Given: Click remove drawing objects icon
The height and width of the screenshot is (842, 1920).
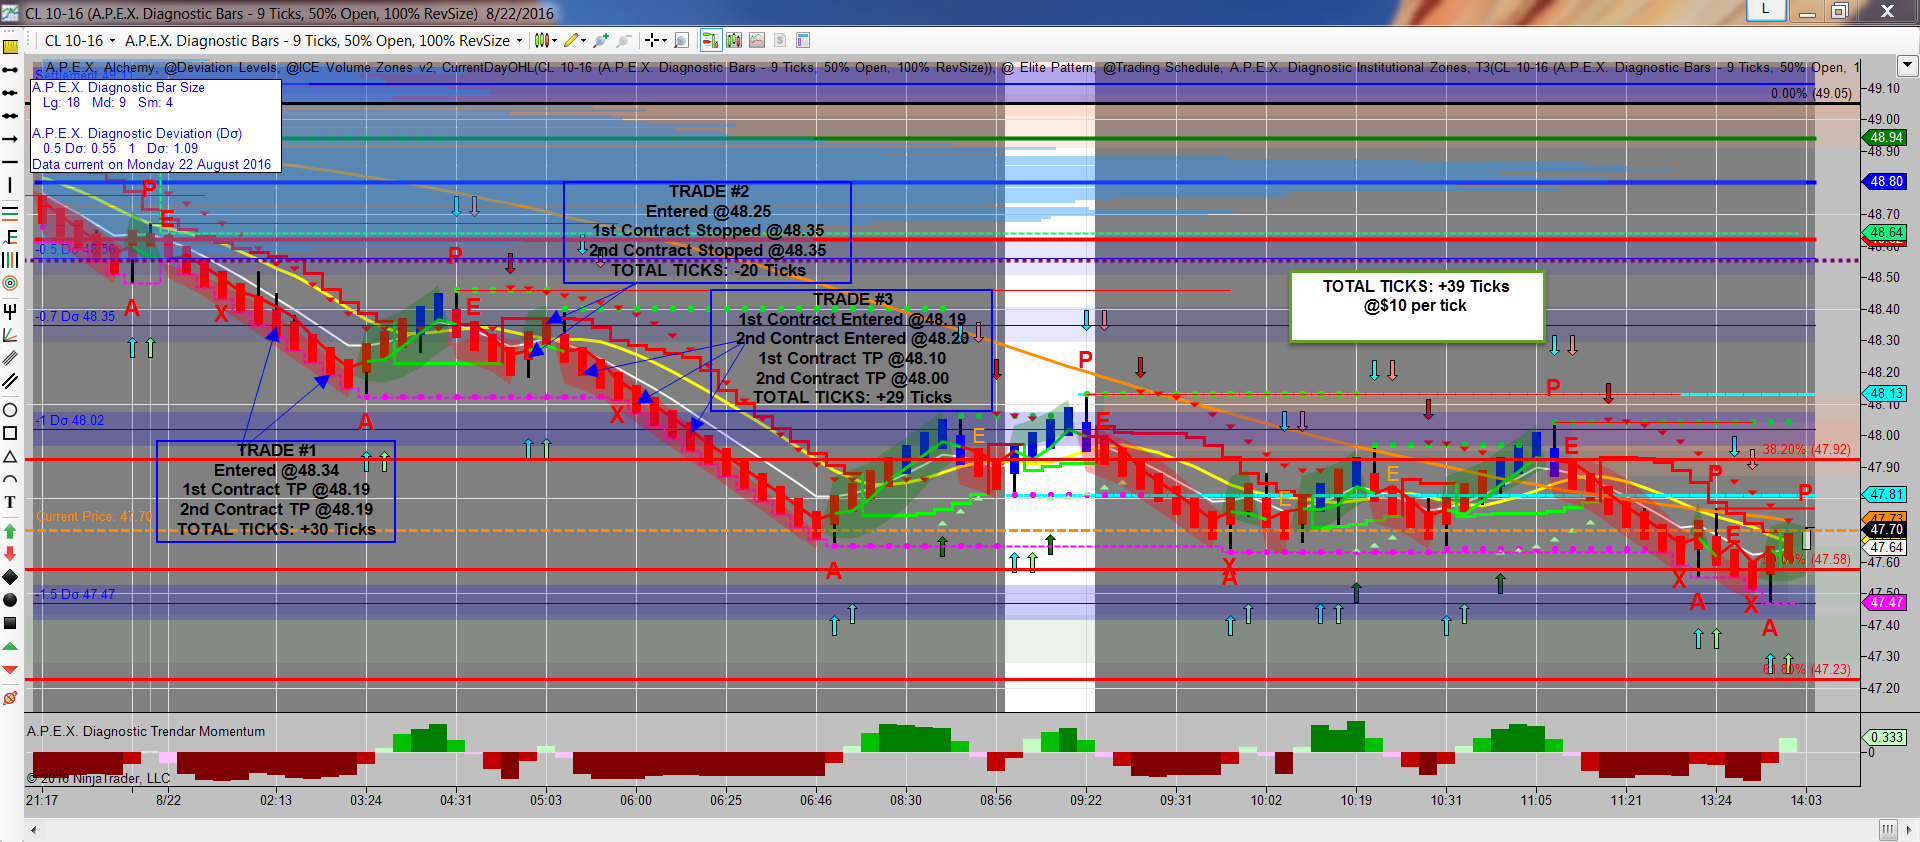Looking at the screenshot, I should point(10,698).
